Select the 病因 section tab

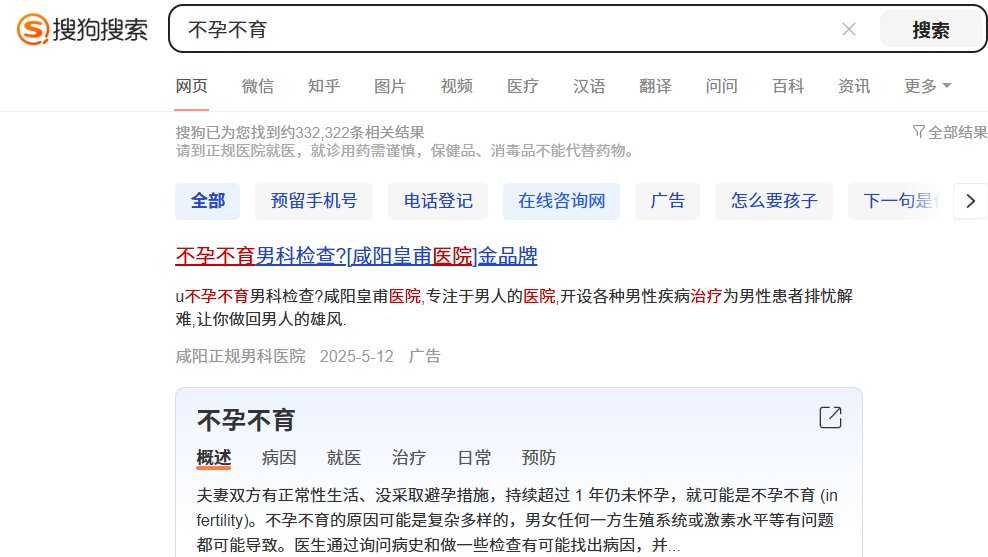pyautogui.click(x=279, y=457)
